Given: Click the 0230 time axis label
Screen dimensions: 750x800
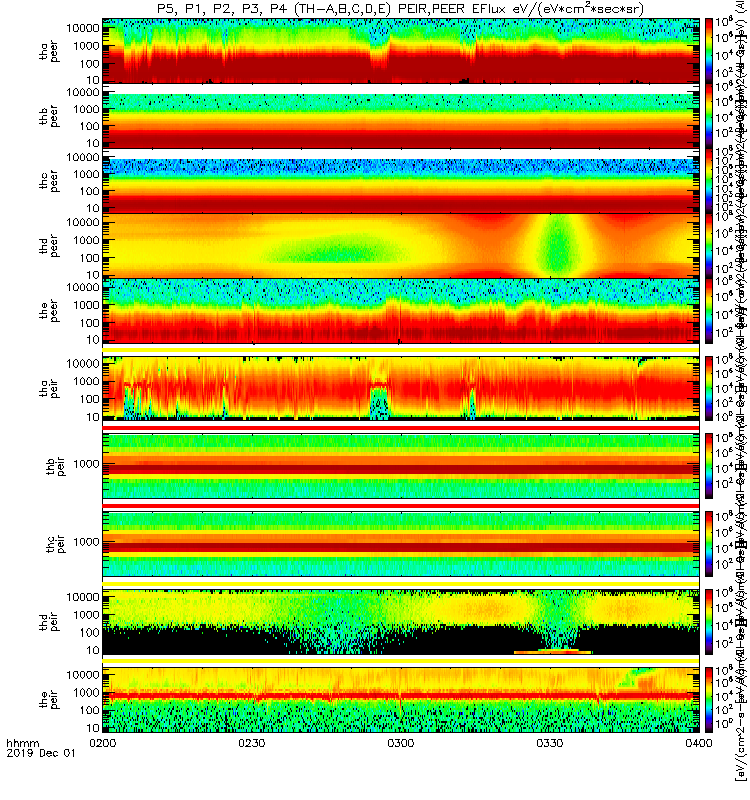Looking at the screenshot, I should tap(252, 743).
